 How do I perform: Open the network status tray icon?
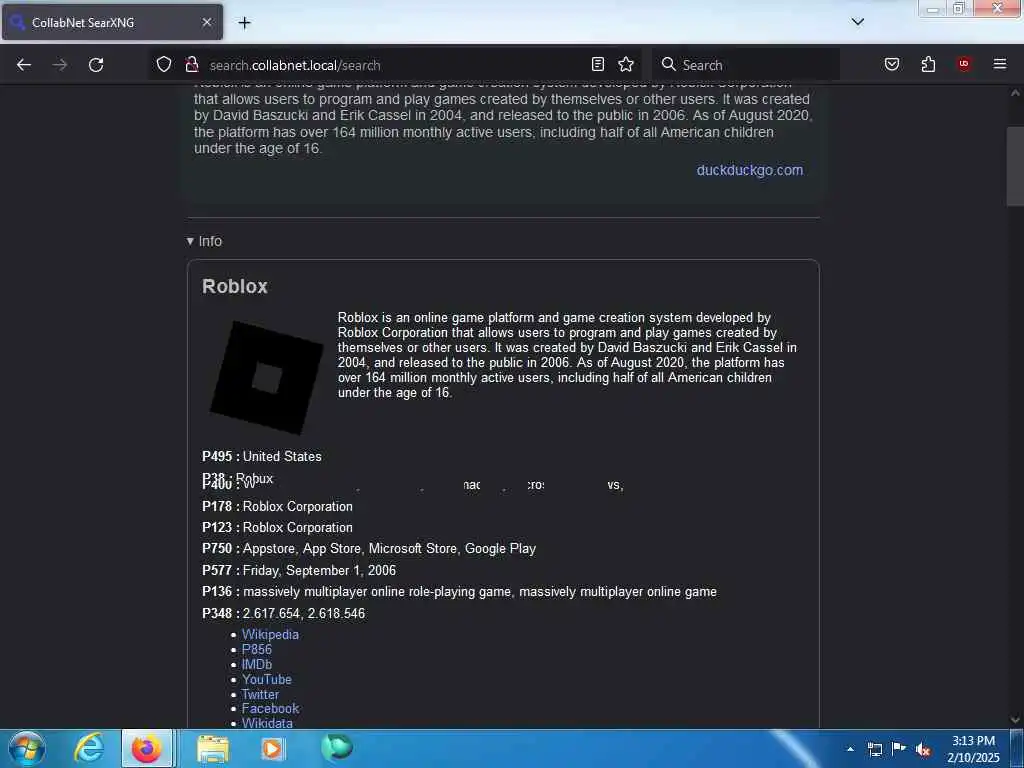pyautogui.click(x=875, y=749)
